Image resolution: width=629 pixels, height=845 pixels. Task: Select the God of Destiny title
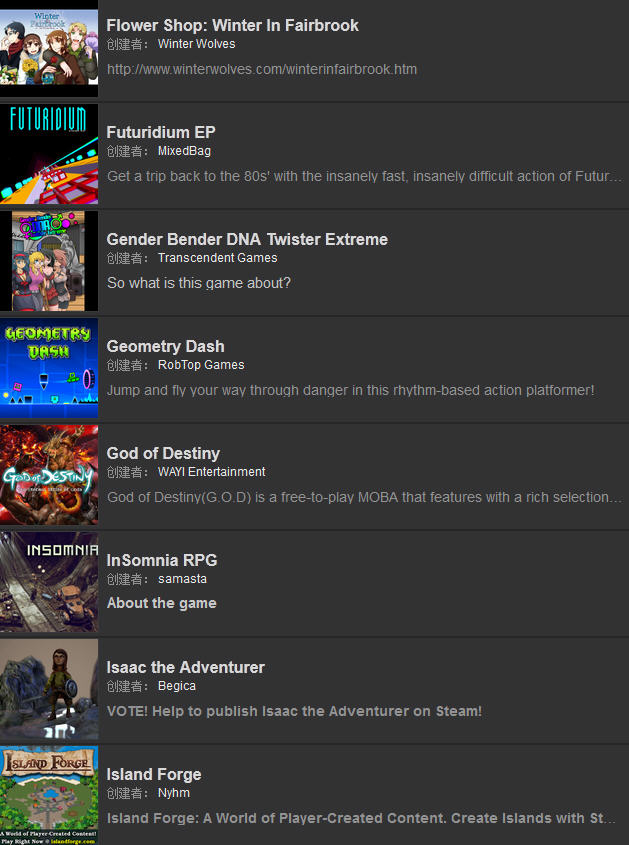point(163,453)
